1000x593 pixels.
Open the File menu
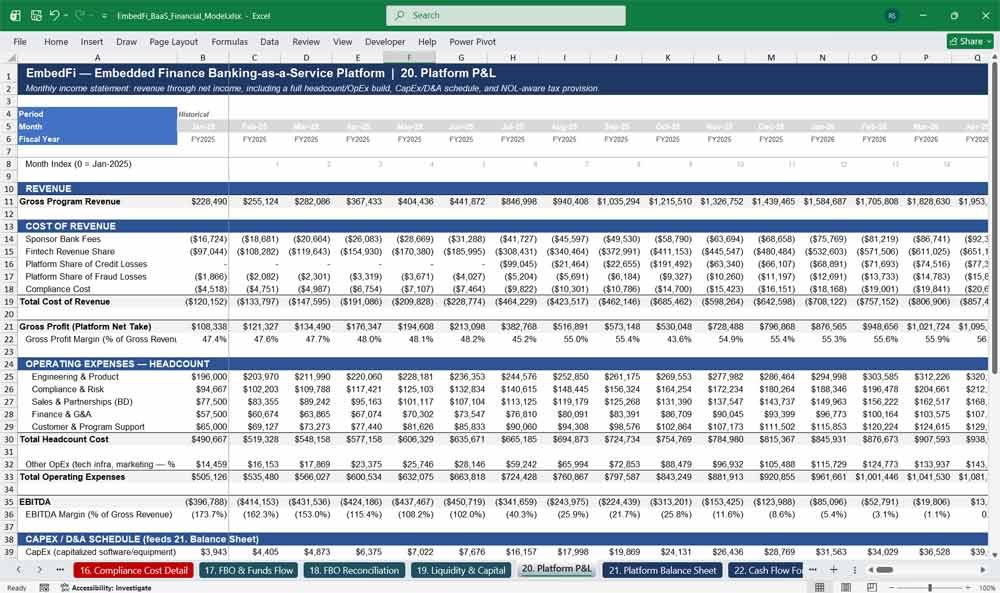tap(20, 41)
